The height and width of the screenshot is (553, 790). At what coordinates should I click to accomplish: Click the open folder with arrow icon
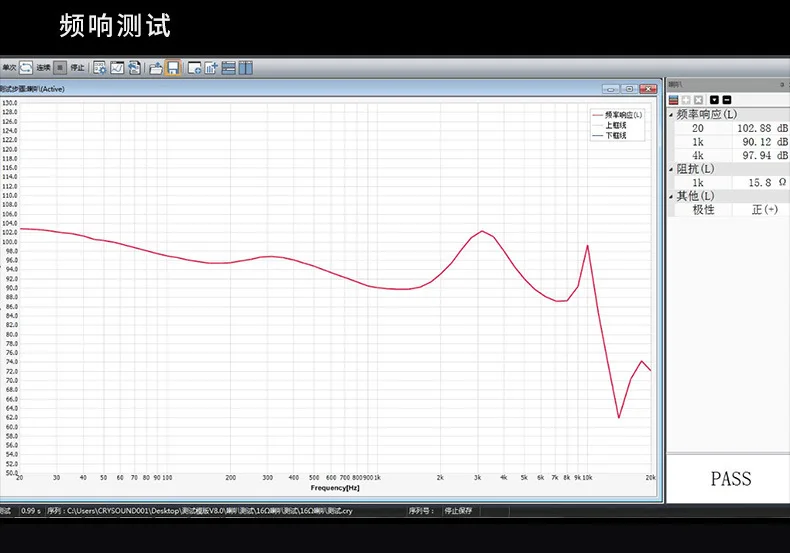click(x=156, y=67)
